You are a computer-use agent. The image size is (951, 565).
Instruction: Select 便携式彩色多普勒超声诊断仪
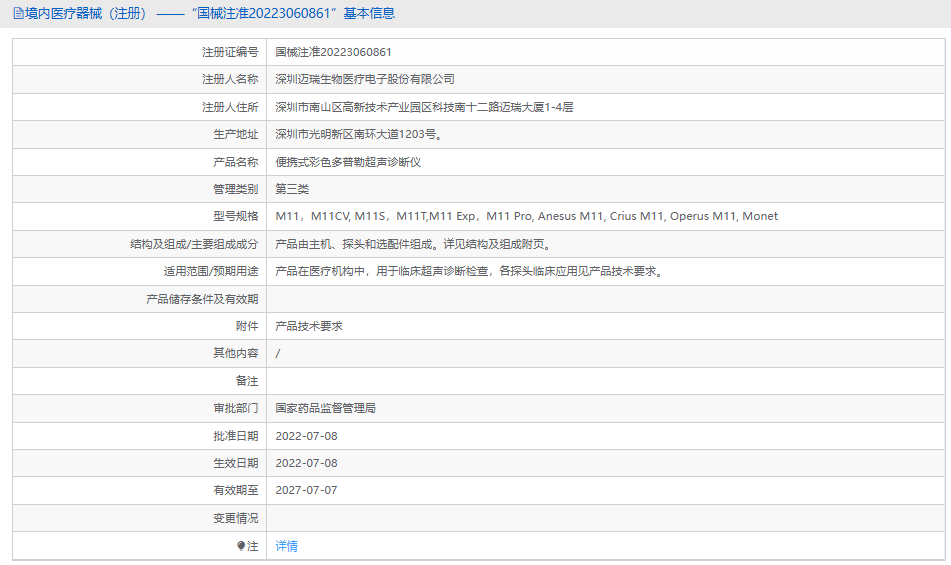348,162
